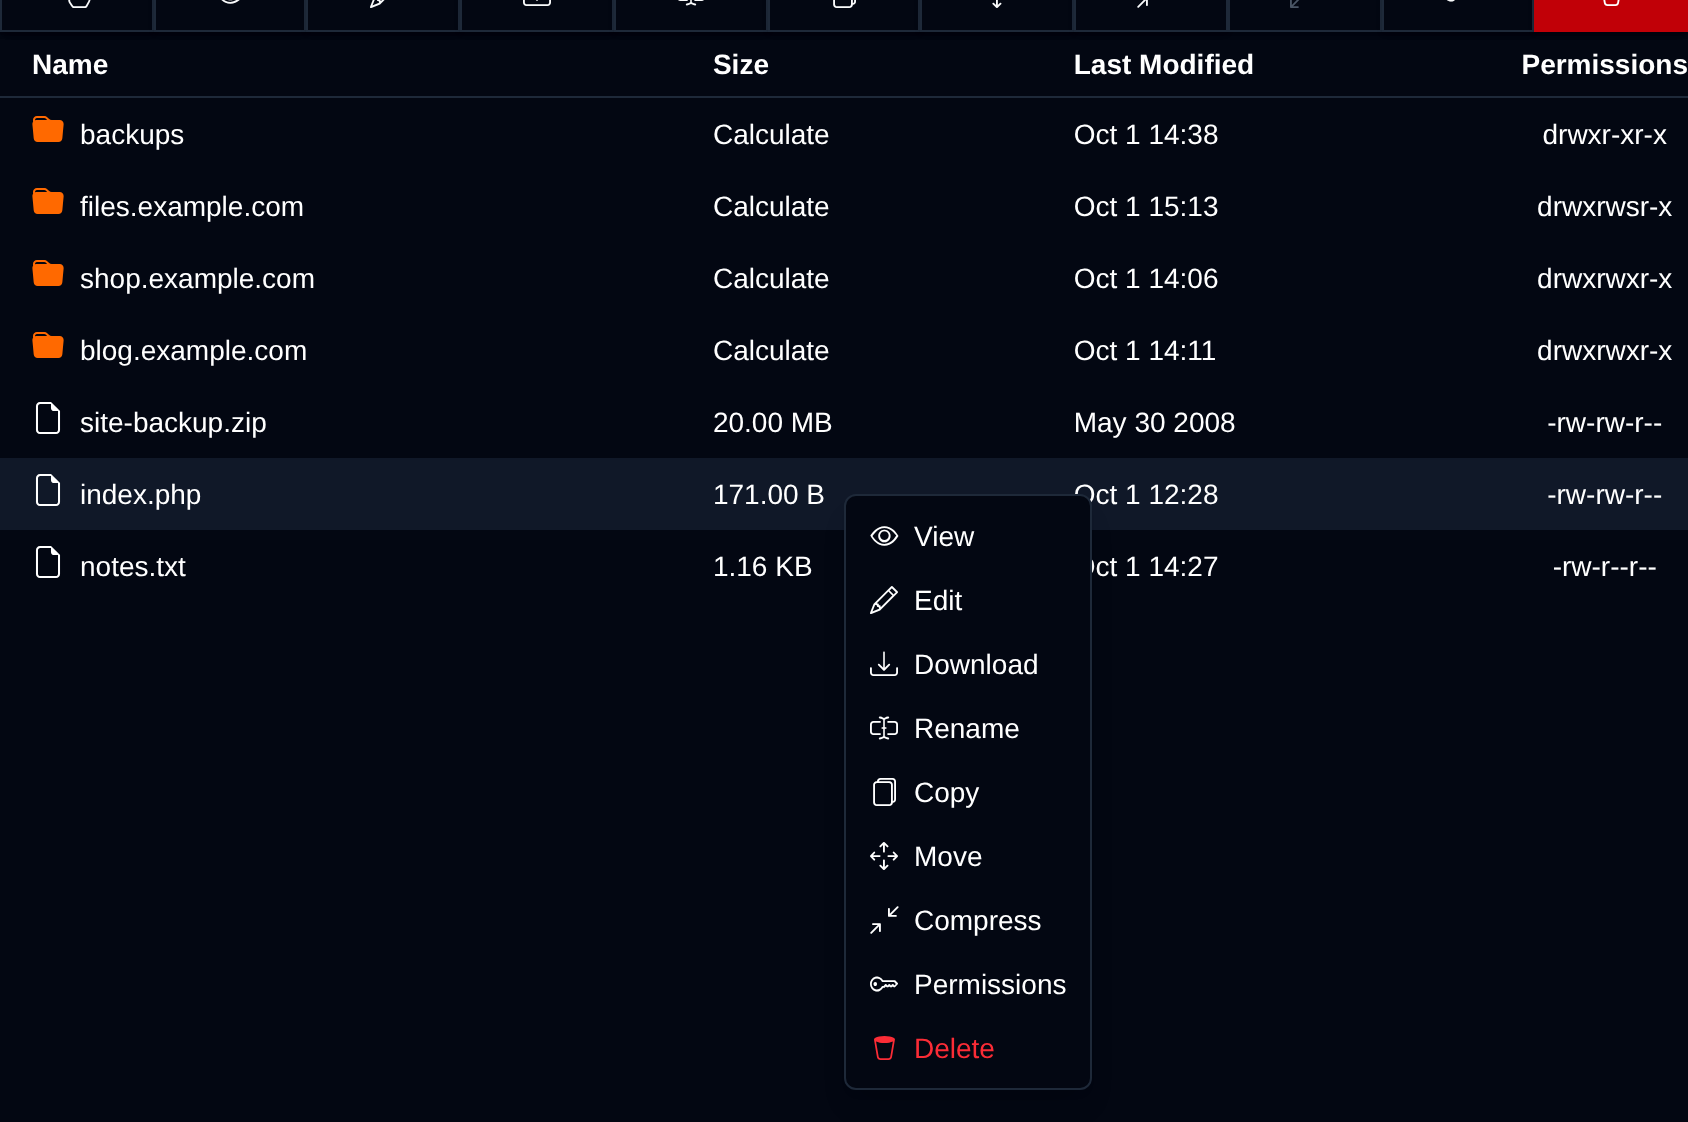Image resolution: width=1688 pixels, height=1122 pixels.
Task: Click the file icon for notes.txt
Action: tap(48, 562)
